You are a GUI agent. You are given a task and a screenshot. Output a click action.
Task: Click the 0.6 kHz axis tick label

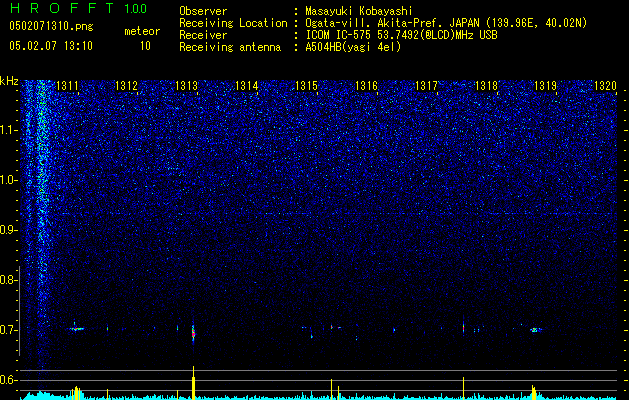9,380
